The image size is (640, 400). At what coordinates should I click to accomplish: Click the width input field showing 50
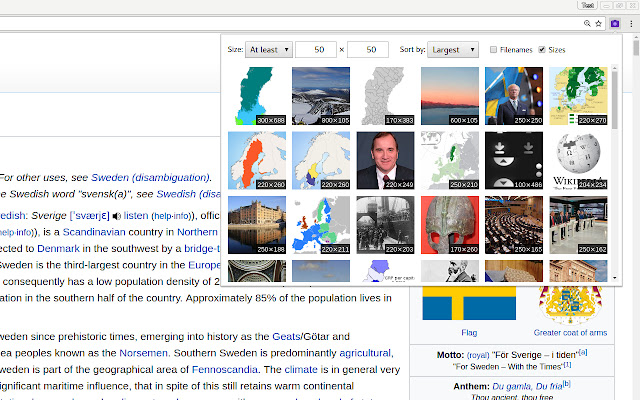(316, 49)
